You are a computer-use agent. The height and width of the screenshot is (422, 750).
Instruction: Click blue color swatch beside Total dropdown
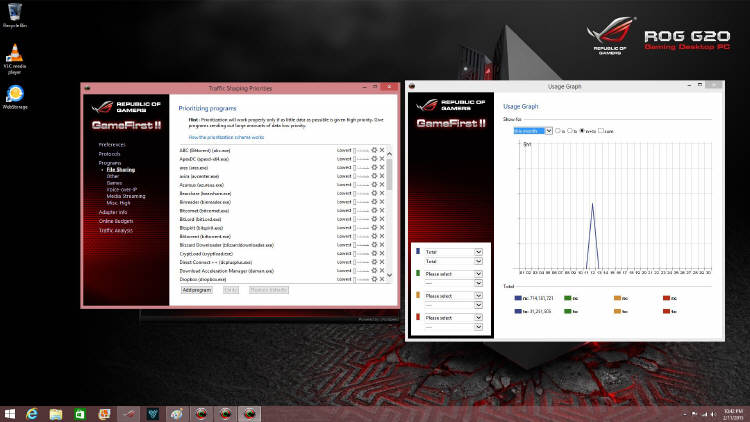[418, 251]
